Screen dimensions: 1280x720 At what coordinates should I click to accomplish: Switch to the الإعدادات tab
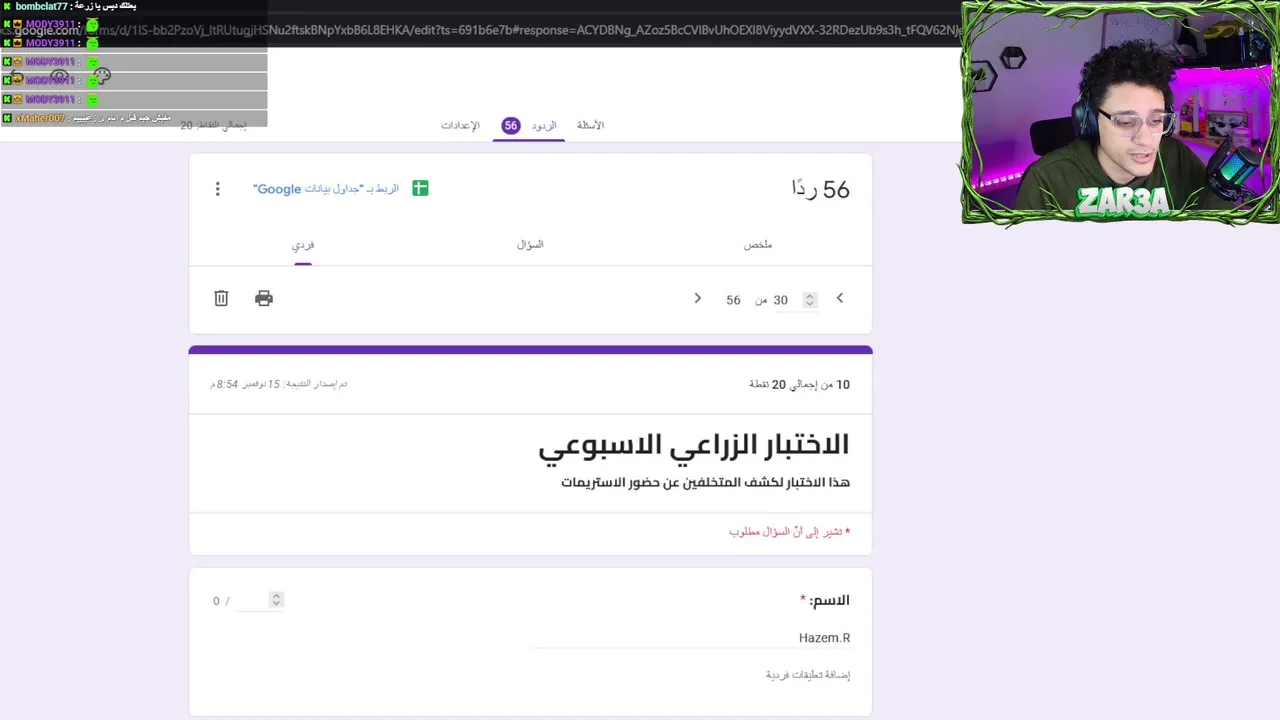click(461, 125)
